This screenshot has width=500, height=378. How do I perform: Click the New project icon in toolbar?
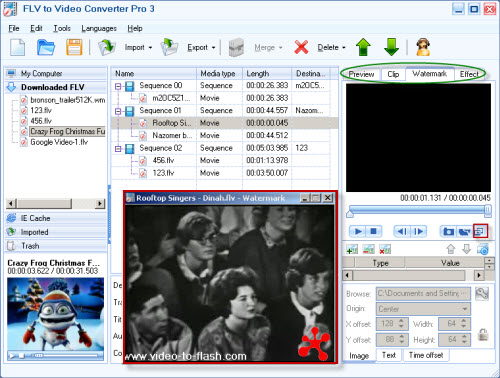[x=18, y=47]
